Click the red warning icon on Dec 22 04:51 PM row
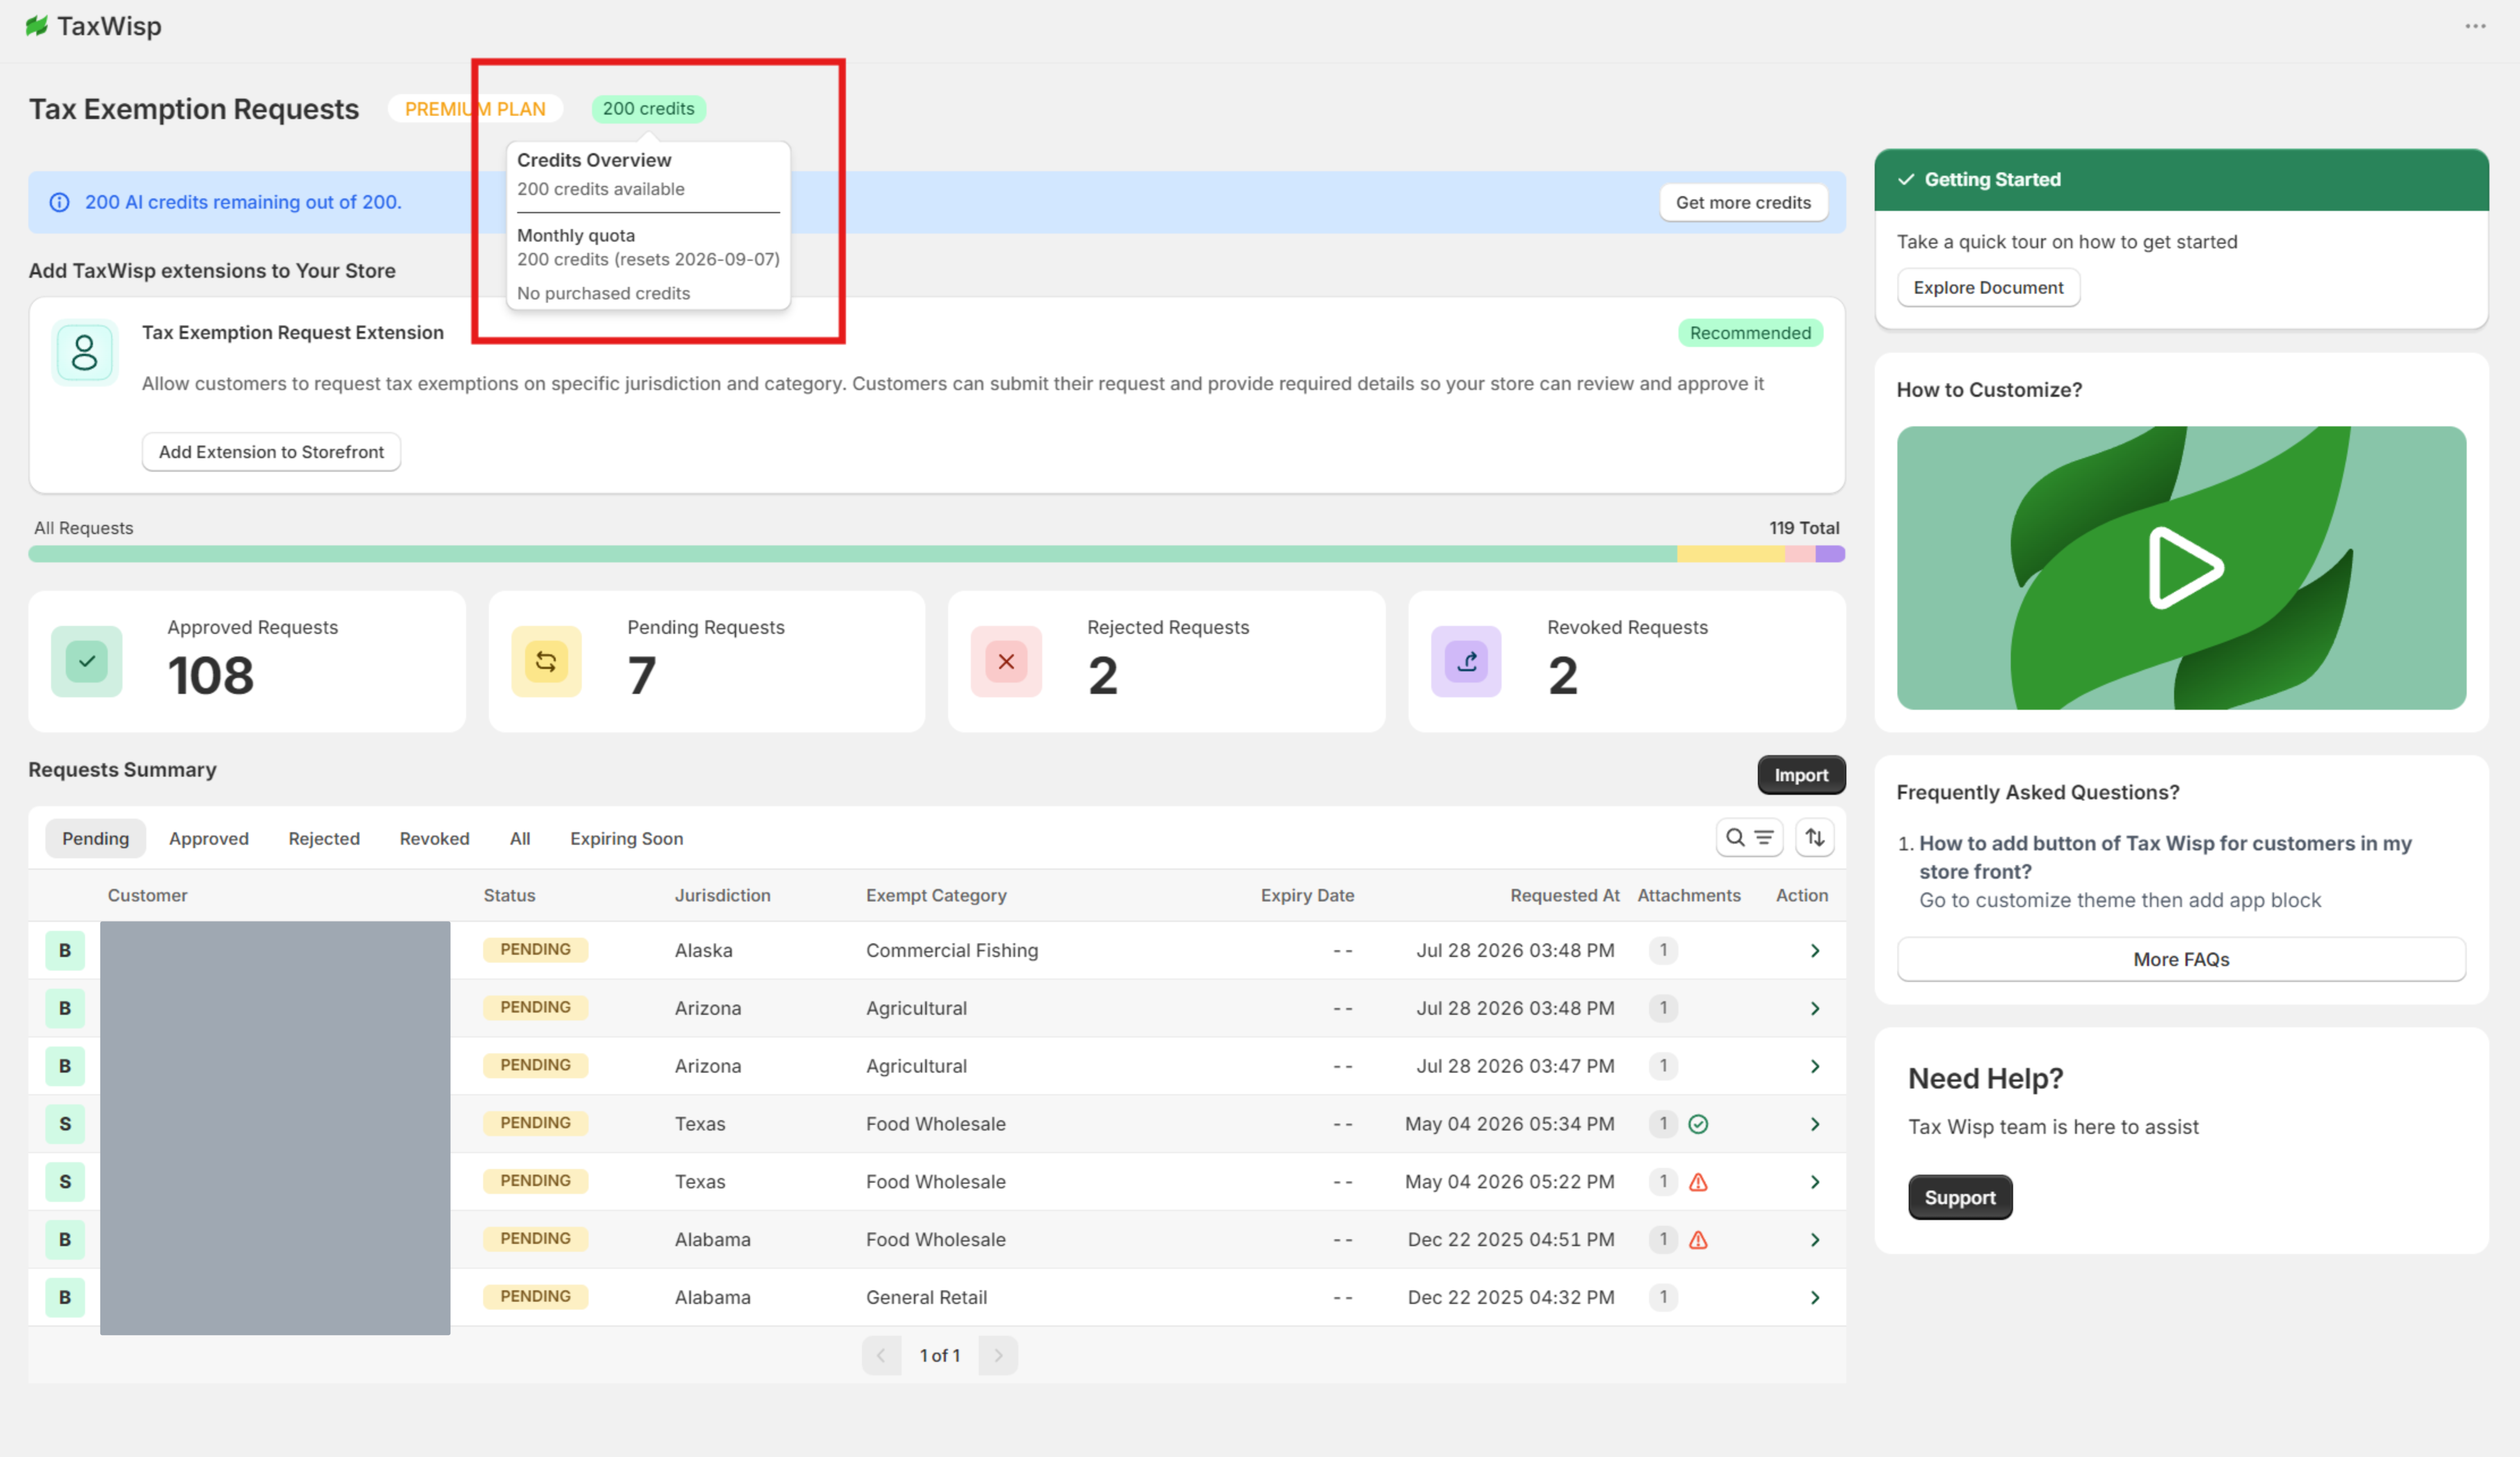The height and width of the screenshot is (1457, 2520). tap(1698, 1240)
